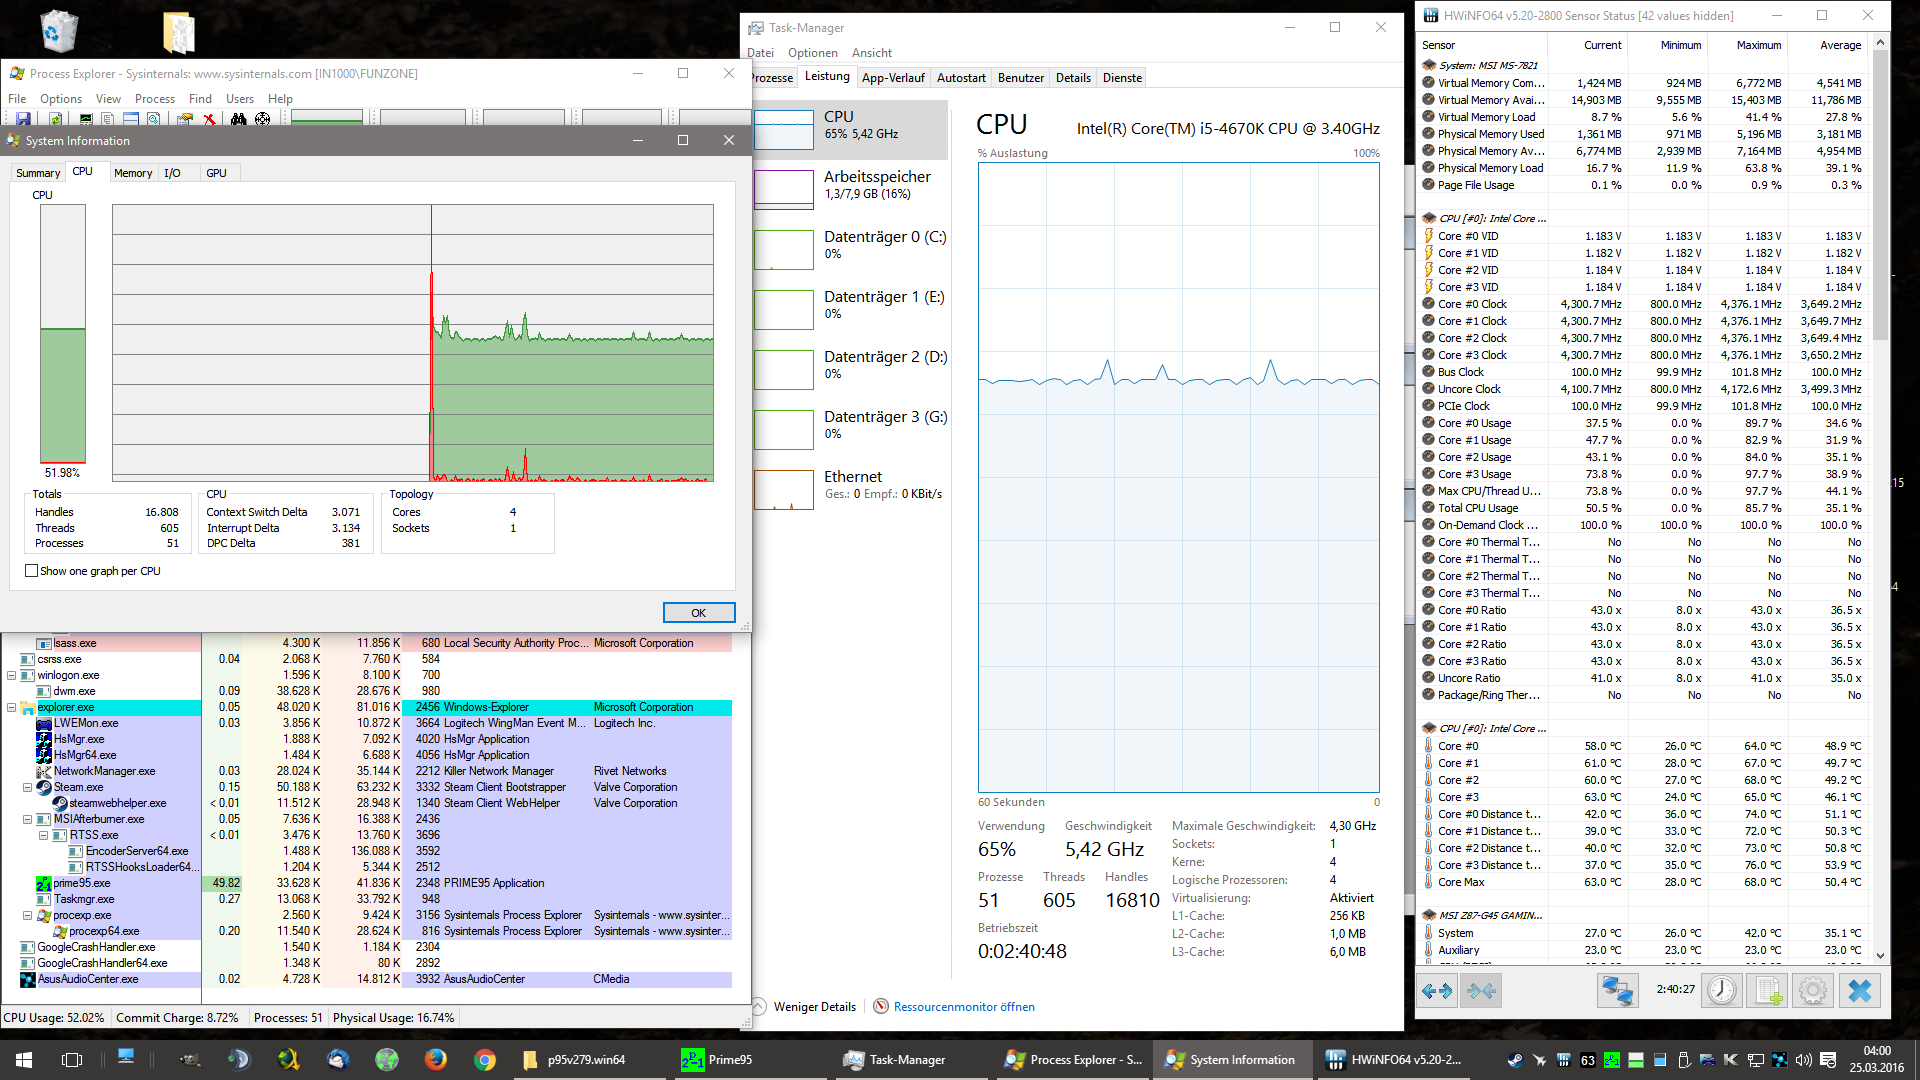Switch to the Memory tab
The height and width of the screenshot is (1080, 1920).
click(132, 173)
